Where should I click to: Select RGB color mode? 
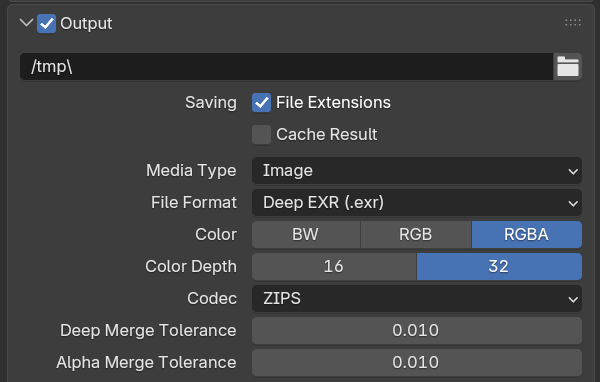click(416, 234)
